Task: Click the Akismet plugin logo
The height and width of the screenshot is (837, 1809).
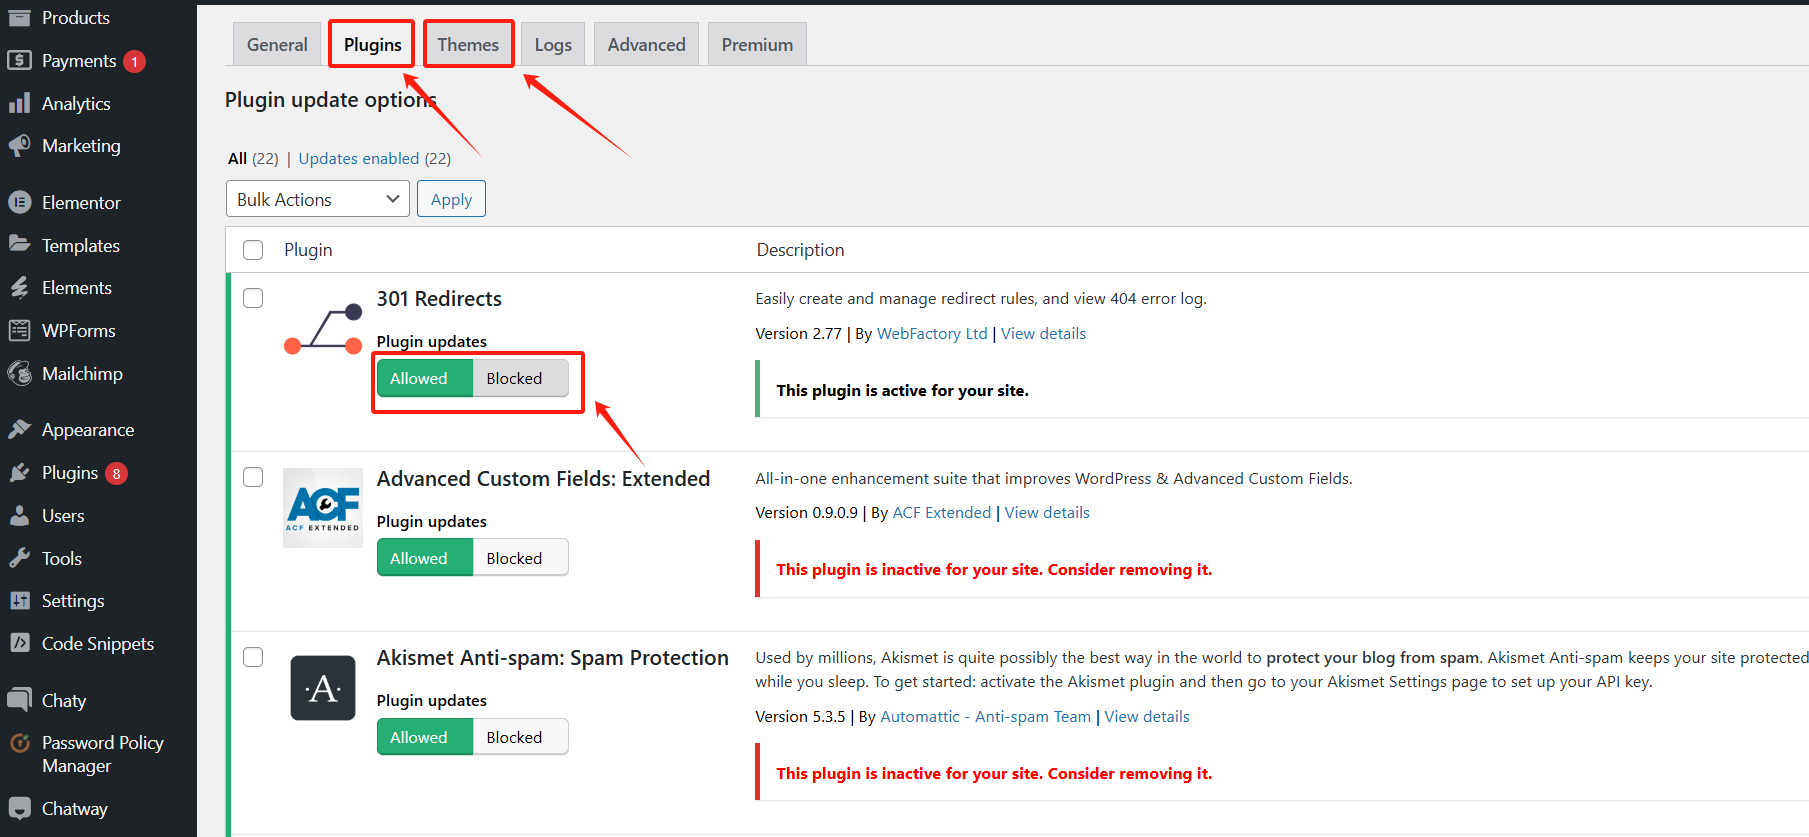Action: coord(323,688)
